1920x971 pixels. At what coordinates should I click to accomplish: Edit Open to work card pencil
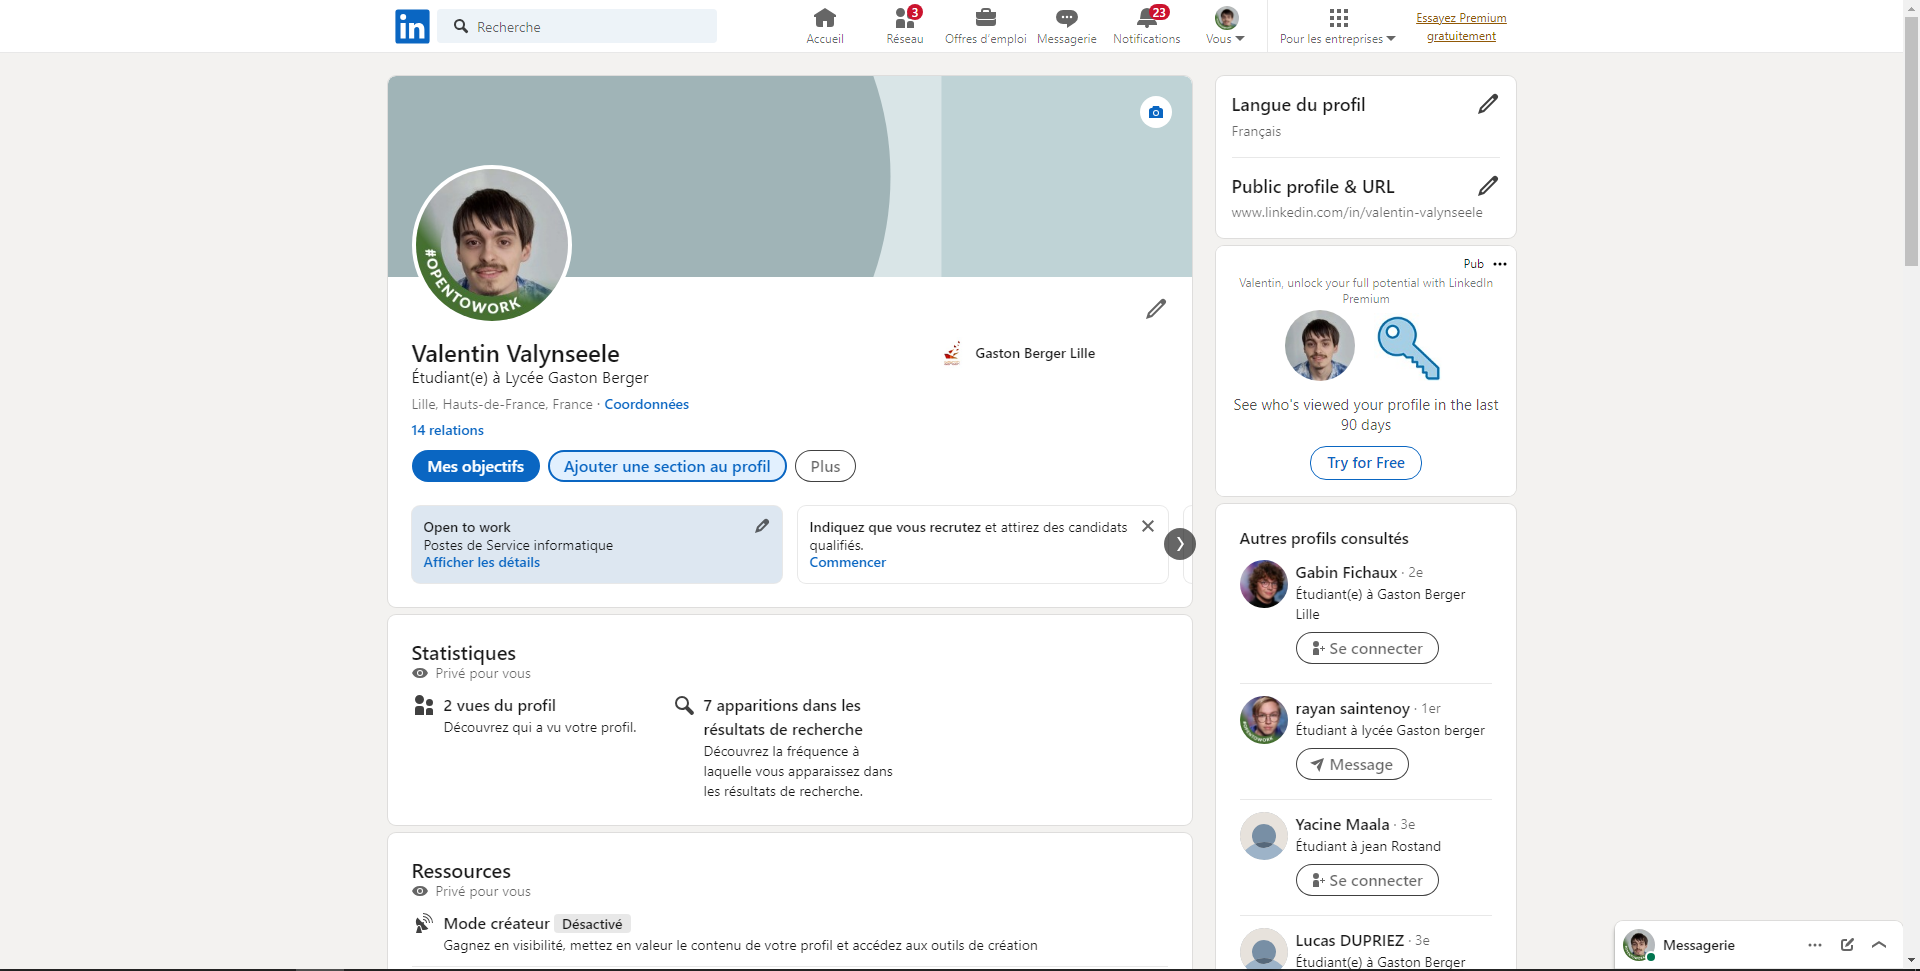(762, 526)
